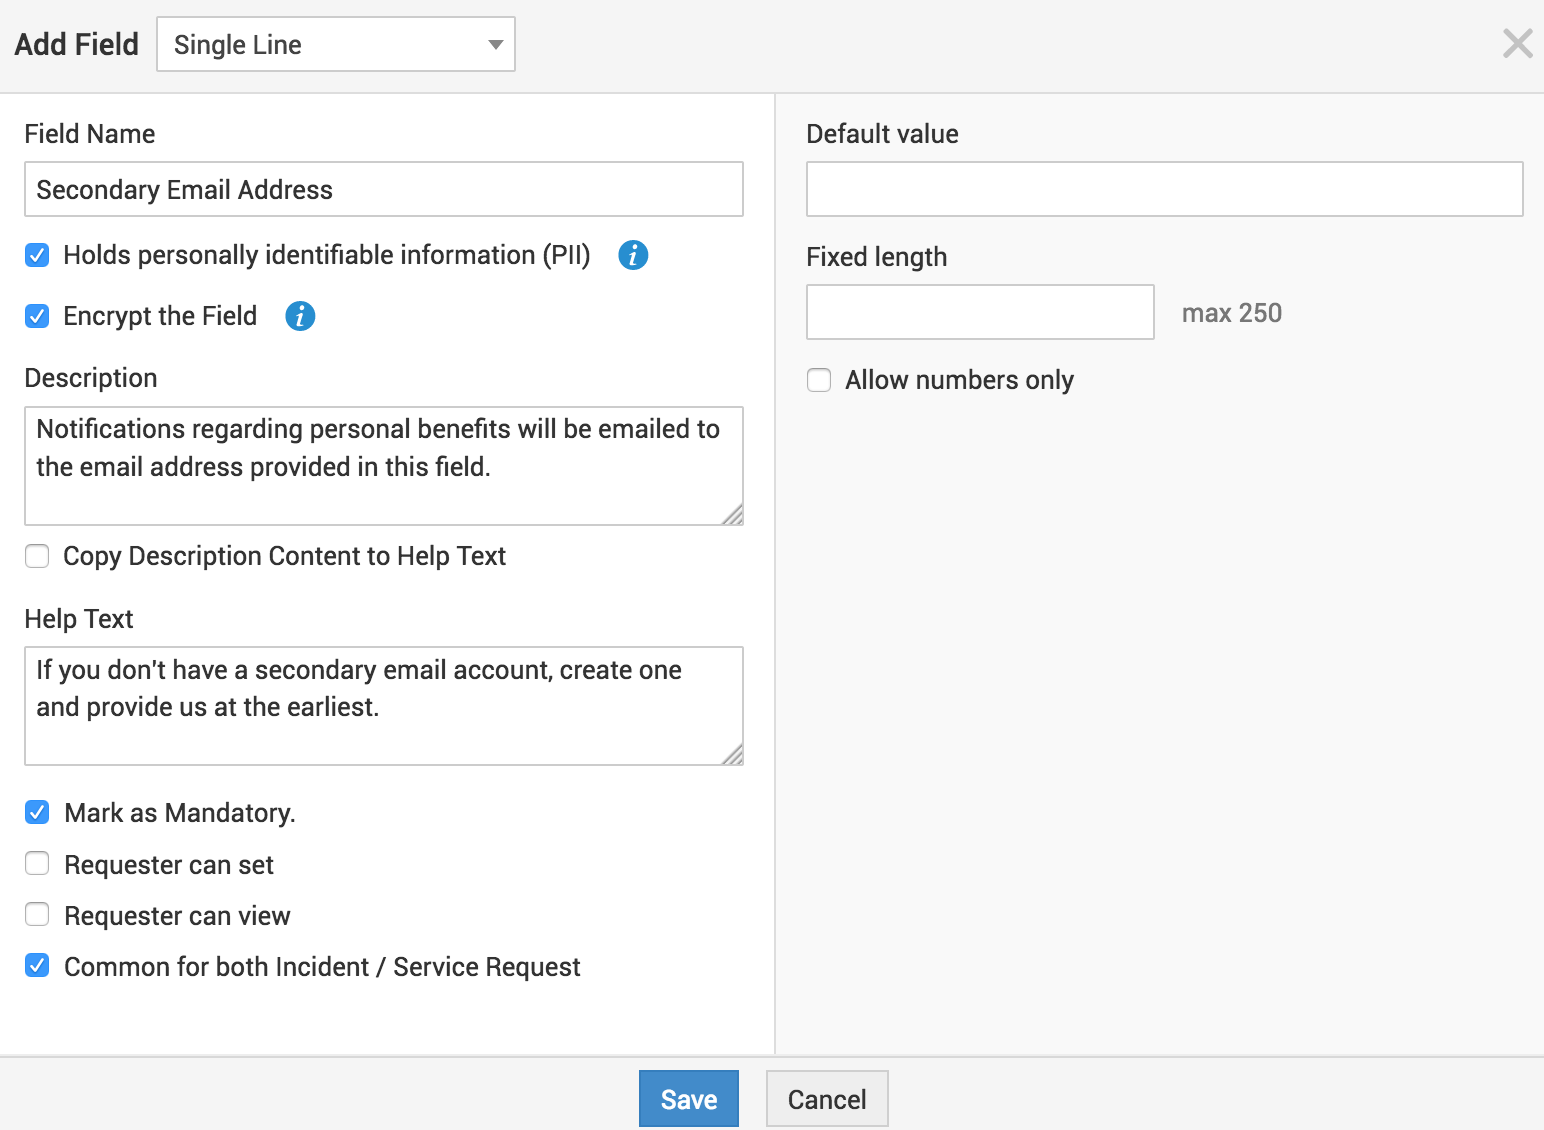Check the Requester can view checkbox
This screenshot has width=1544, height=1130.
37,914
